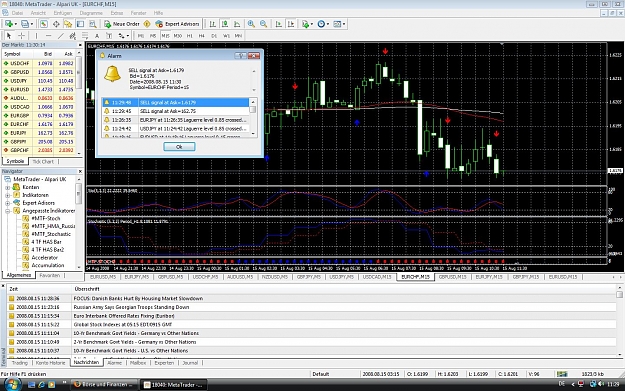Select the text tool A
This screenshot has width=625, height=391.
[97, 36]
